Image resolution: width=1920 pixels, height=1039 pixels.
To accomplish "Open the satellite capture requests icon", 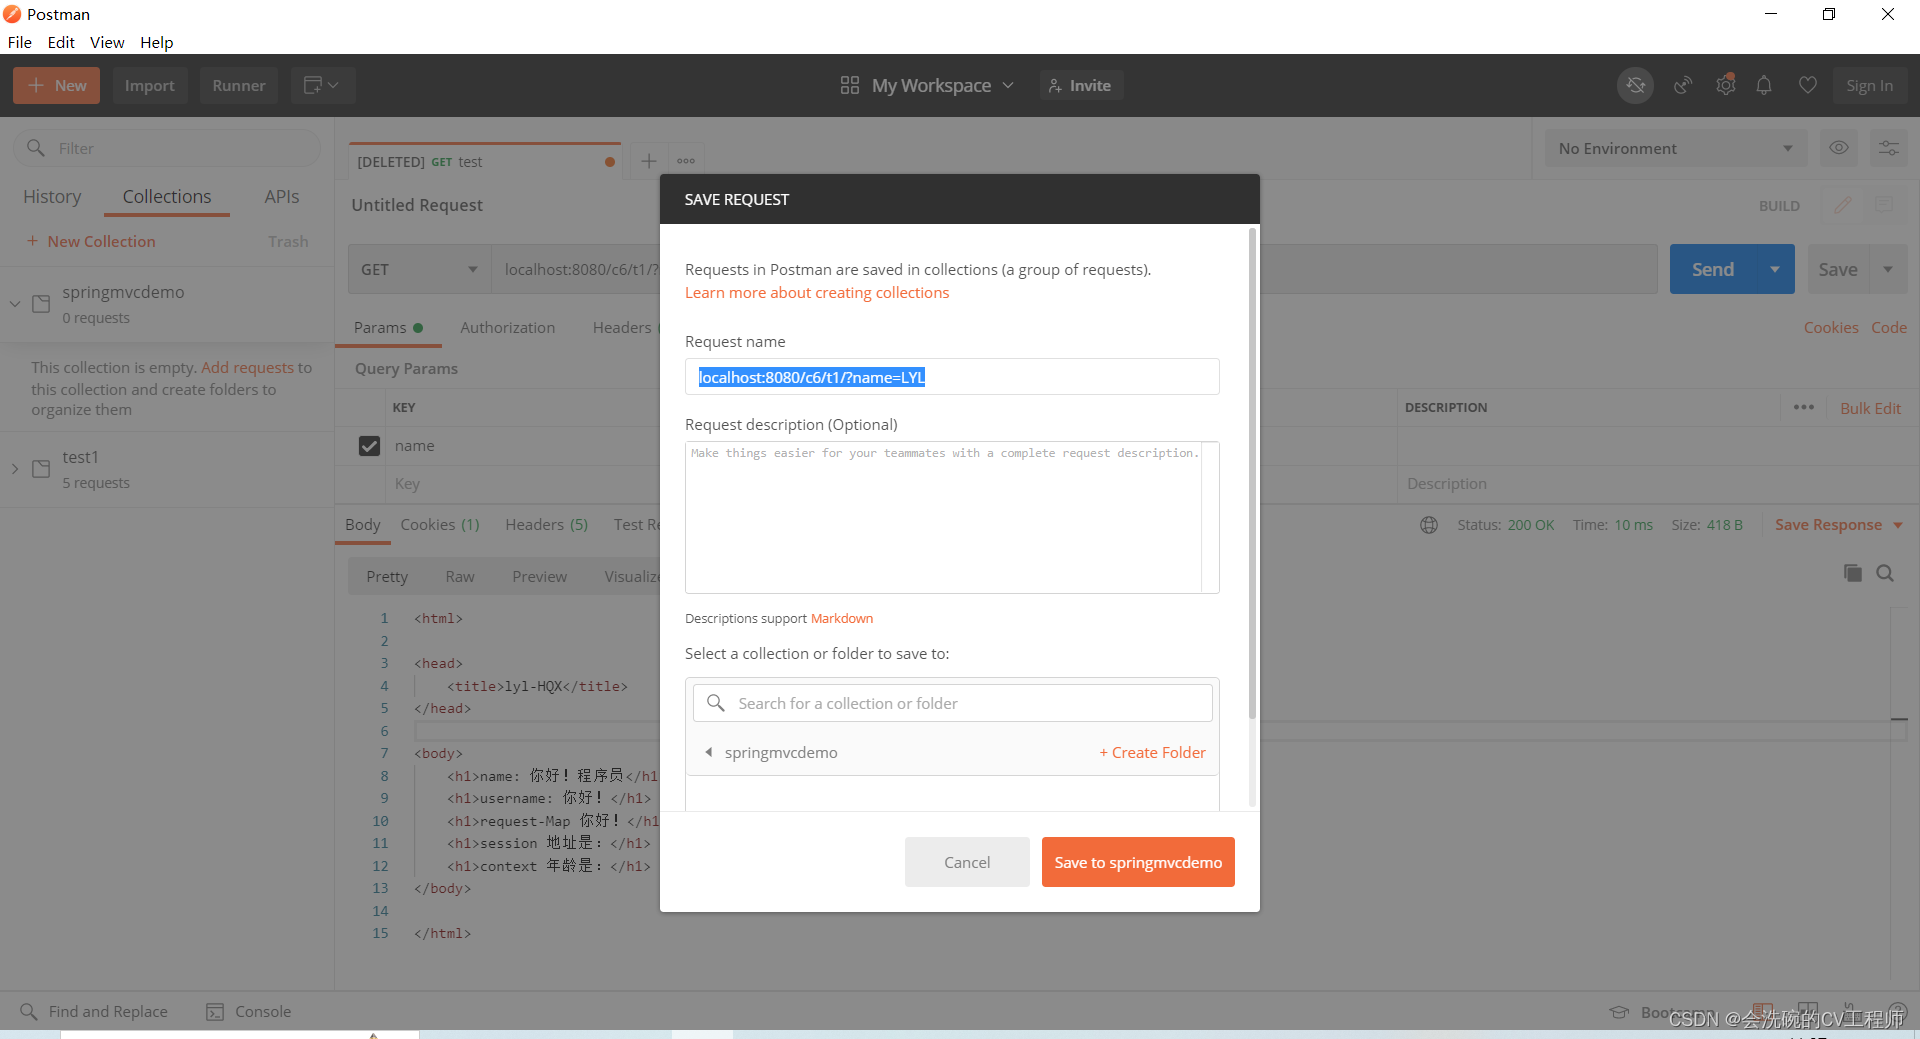I will pos(1683,86).
